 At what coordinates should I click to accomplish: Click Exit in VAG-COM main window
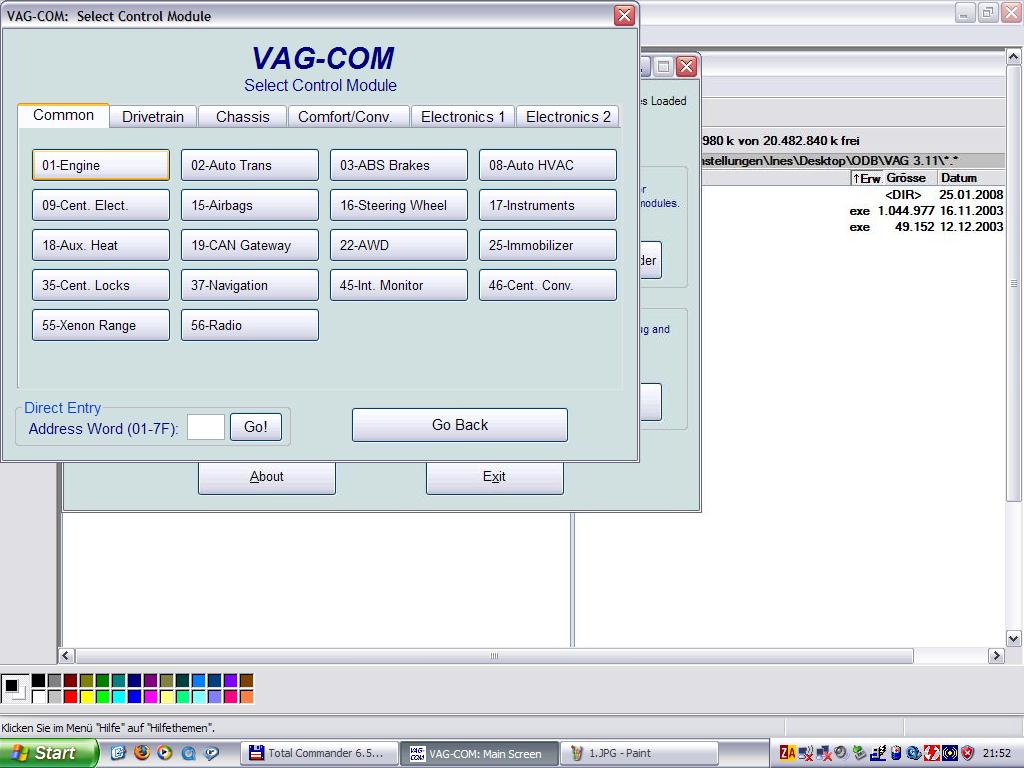tap(494, 477)
